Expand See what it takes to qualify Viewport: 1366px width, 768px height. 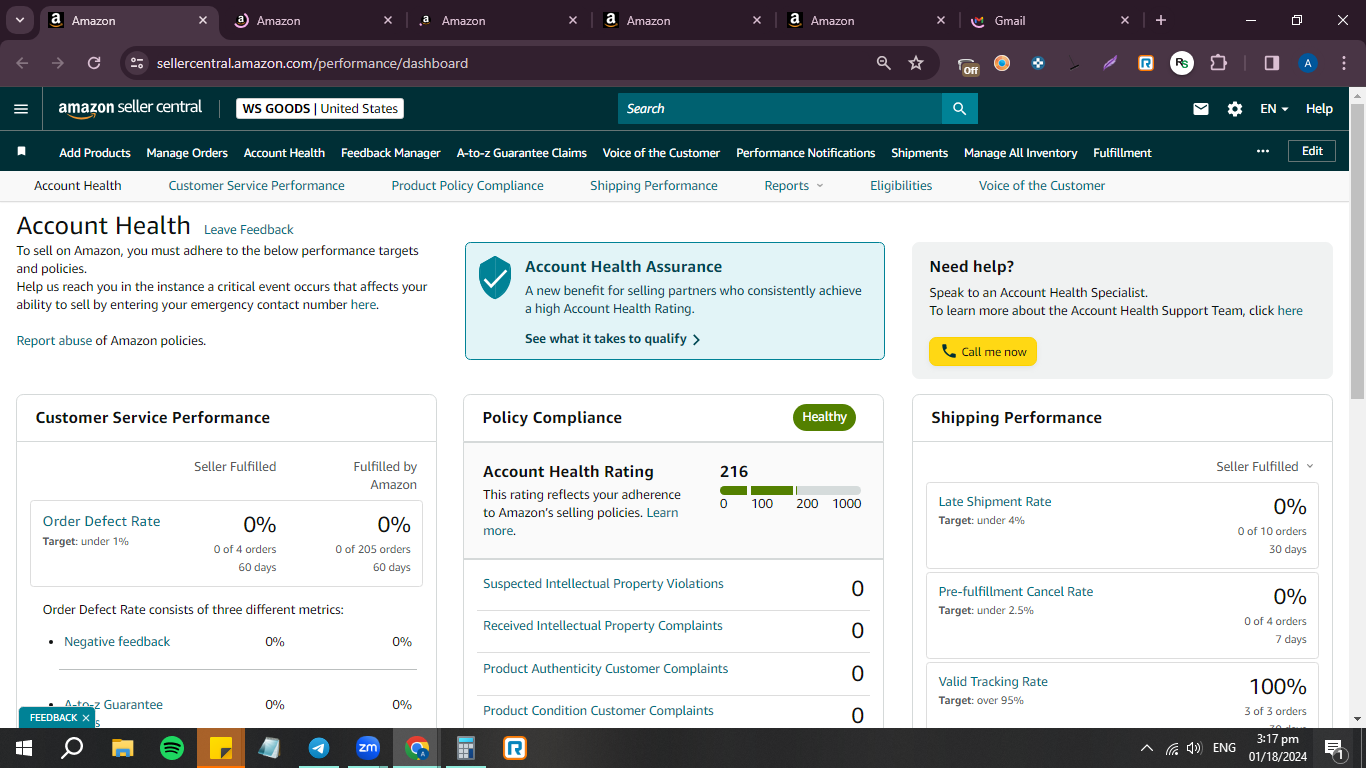point(612,339)
